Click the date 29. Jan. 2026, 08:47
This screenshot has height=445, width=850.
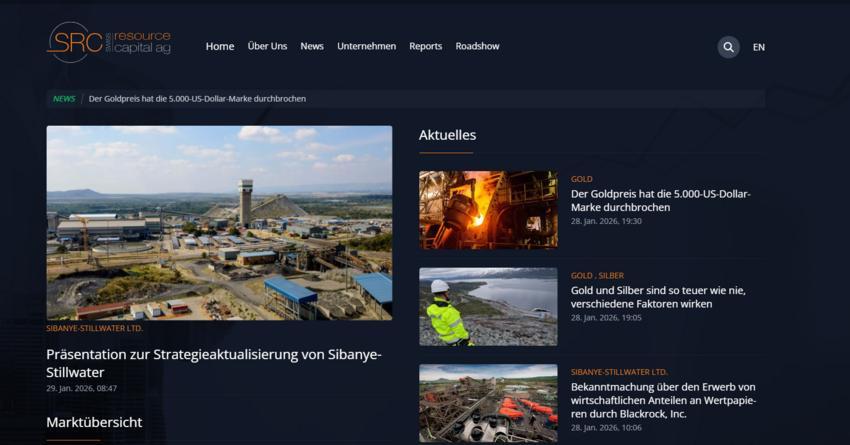click(x=81, y=388)
